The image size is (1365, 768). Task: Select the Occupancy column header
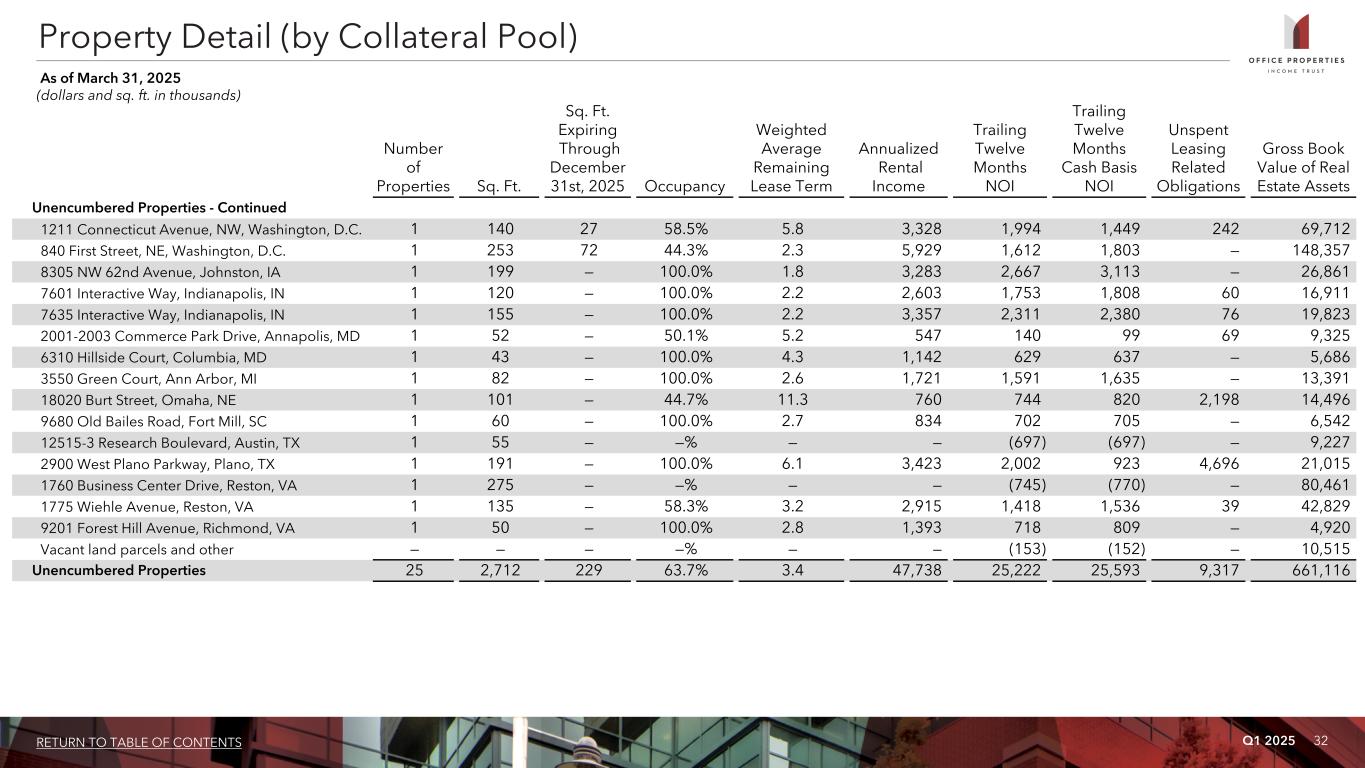685,185
